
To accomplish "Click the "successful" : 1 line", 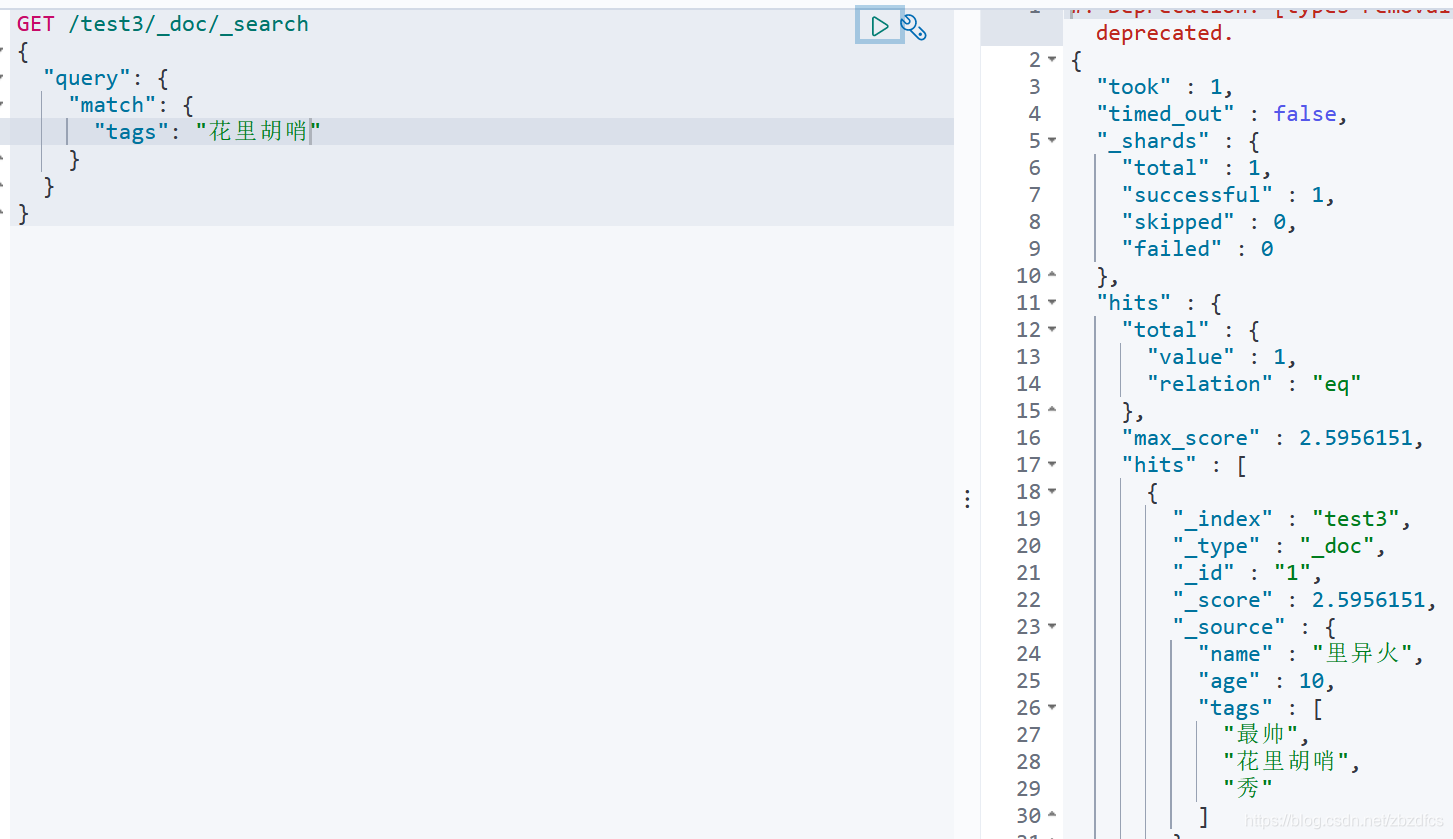I will (x=1228, y=195).
